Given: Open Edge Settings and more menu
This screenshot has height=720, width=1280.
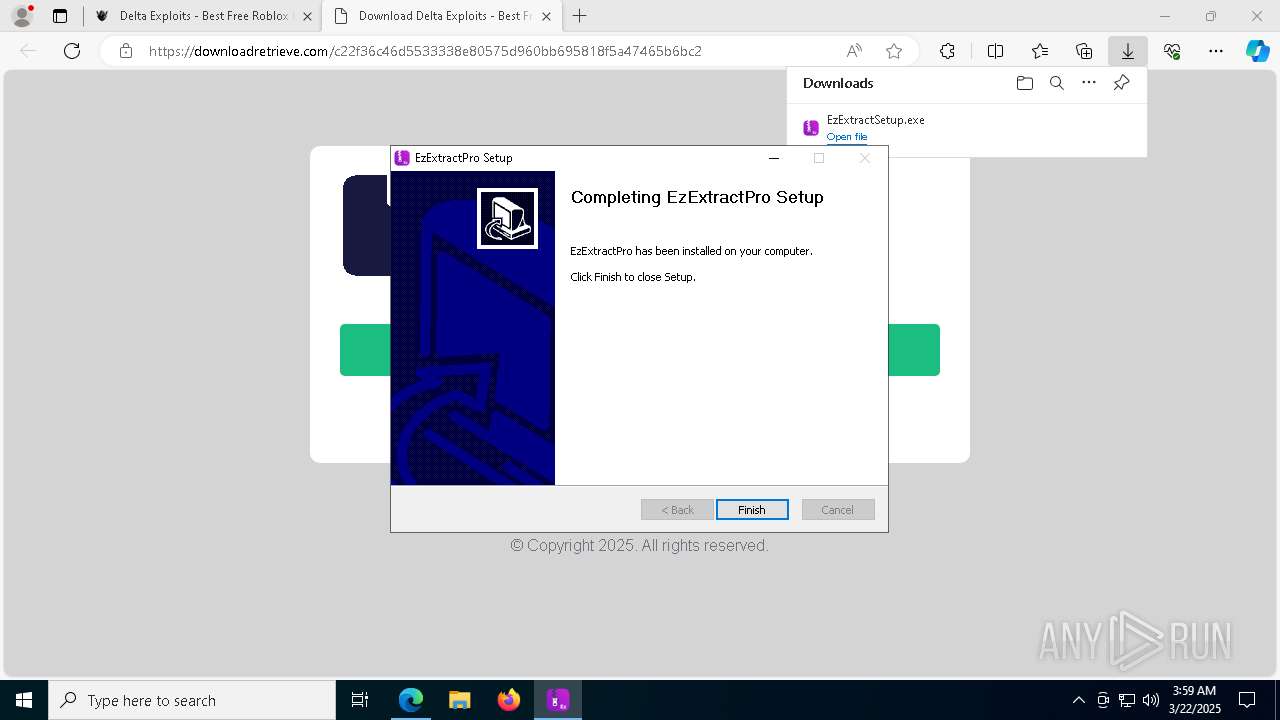Looking at the screenshot, I should tap(1216, 51).
